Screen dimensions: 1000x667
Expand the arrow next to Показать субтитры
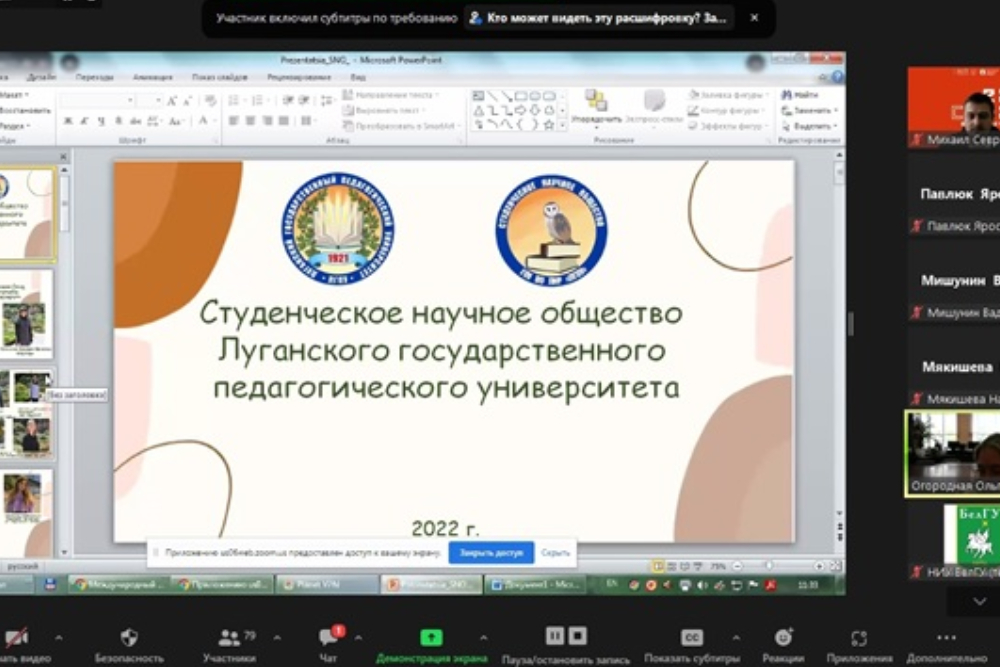pyautogui.click(x=736, y=637)
